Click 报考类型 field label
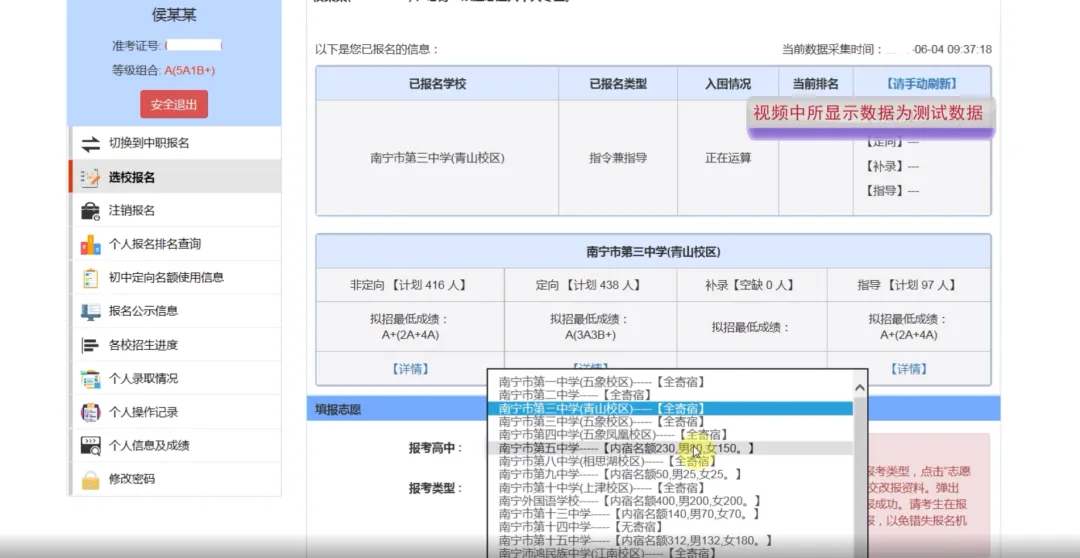The width and height of the screenshot is (1080, 558). pyautogui.click(x=435, y=488)
